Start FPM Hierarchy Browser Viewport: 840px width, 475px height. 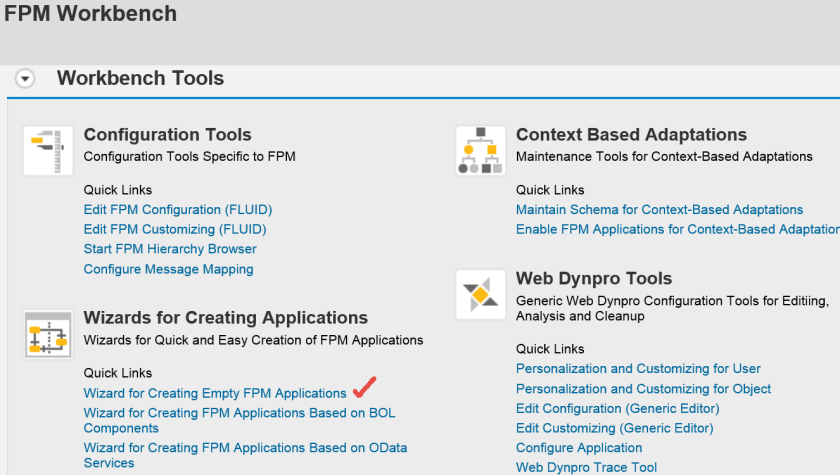pyautogui.click(x=170, y=249)
